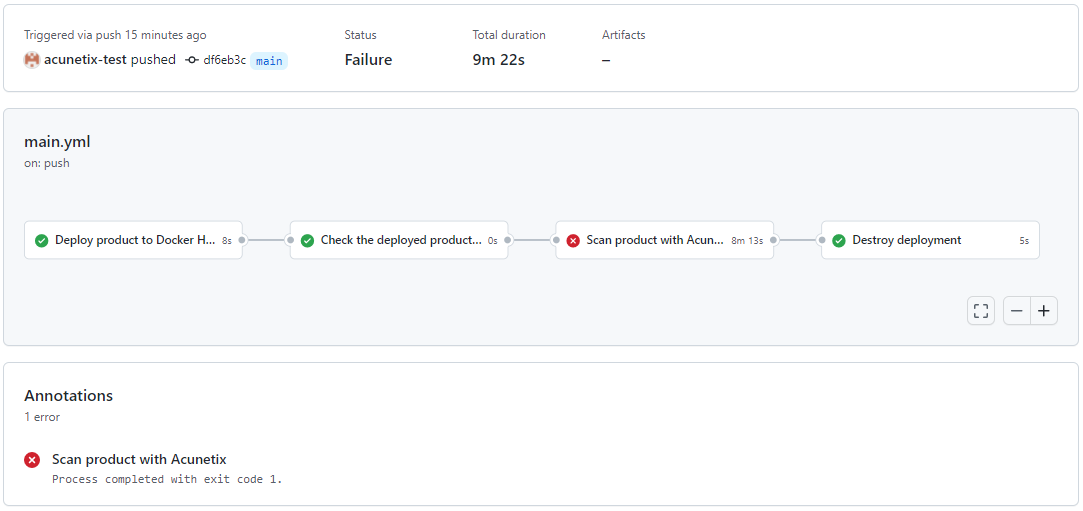The image size is (1083, 511).
Task: Click the main branch label
Action: [269, 61]
